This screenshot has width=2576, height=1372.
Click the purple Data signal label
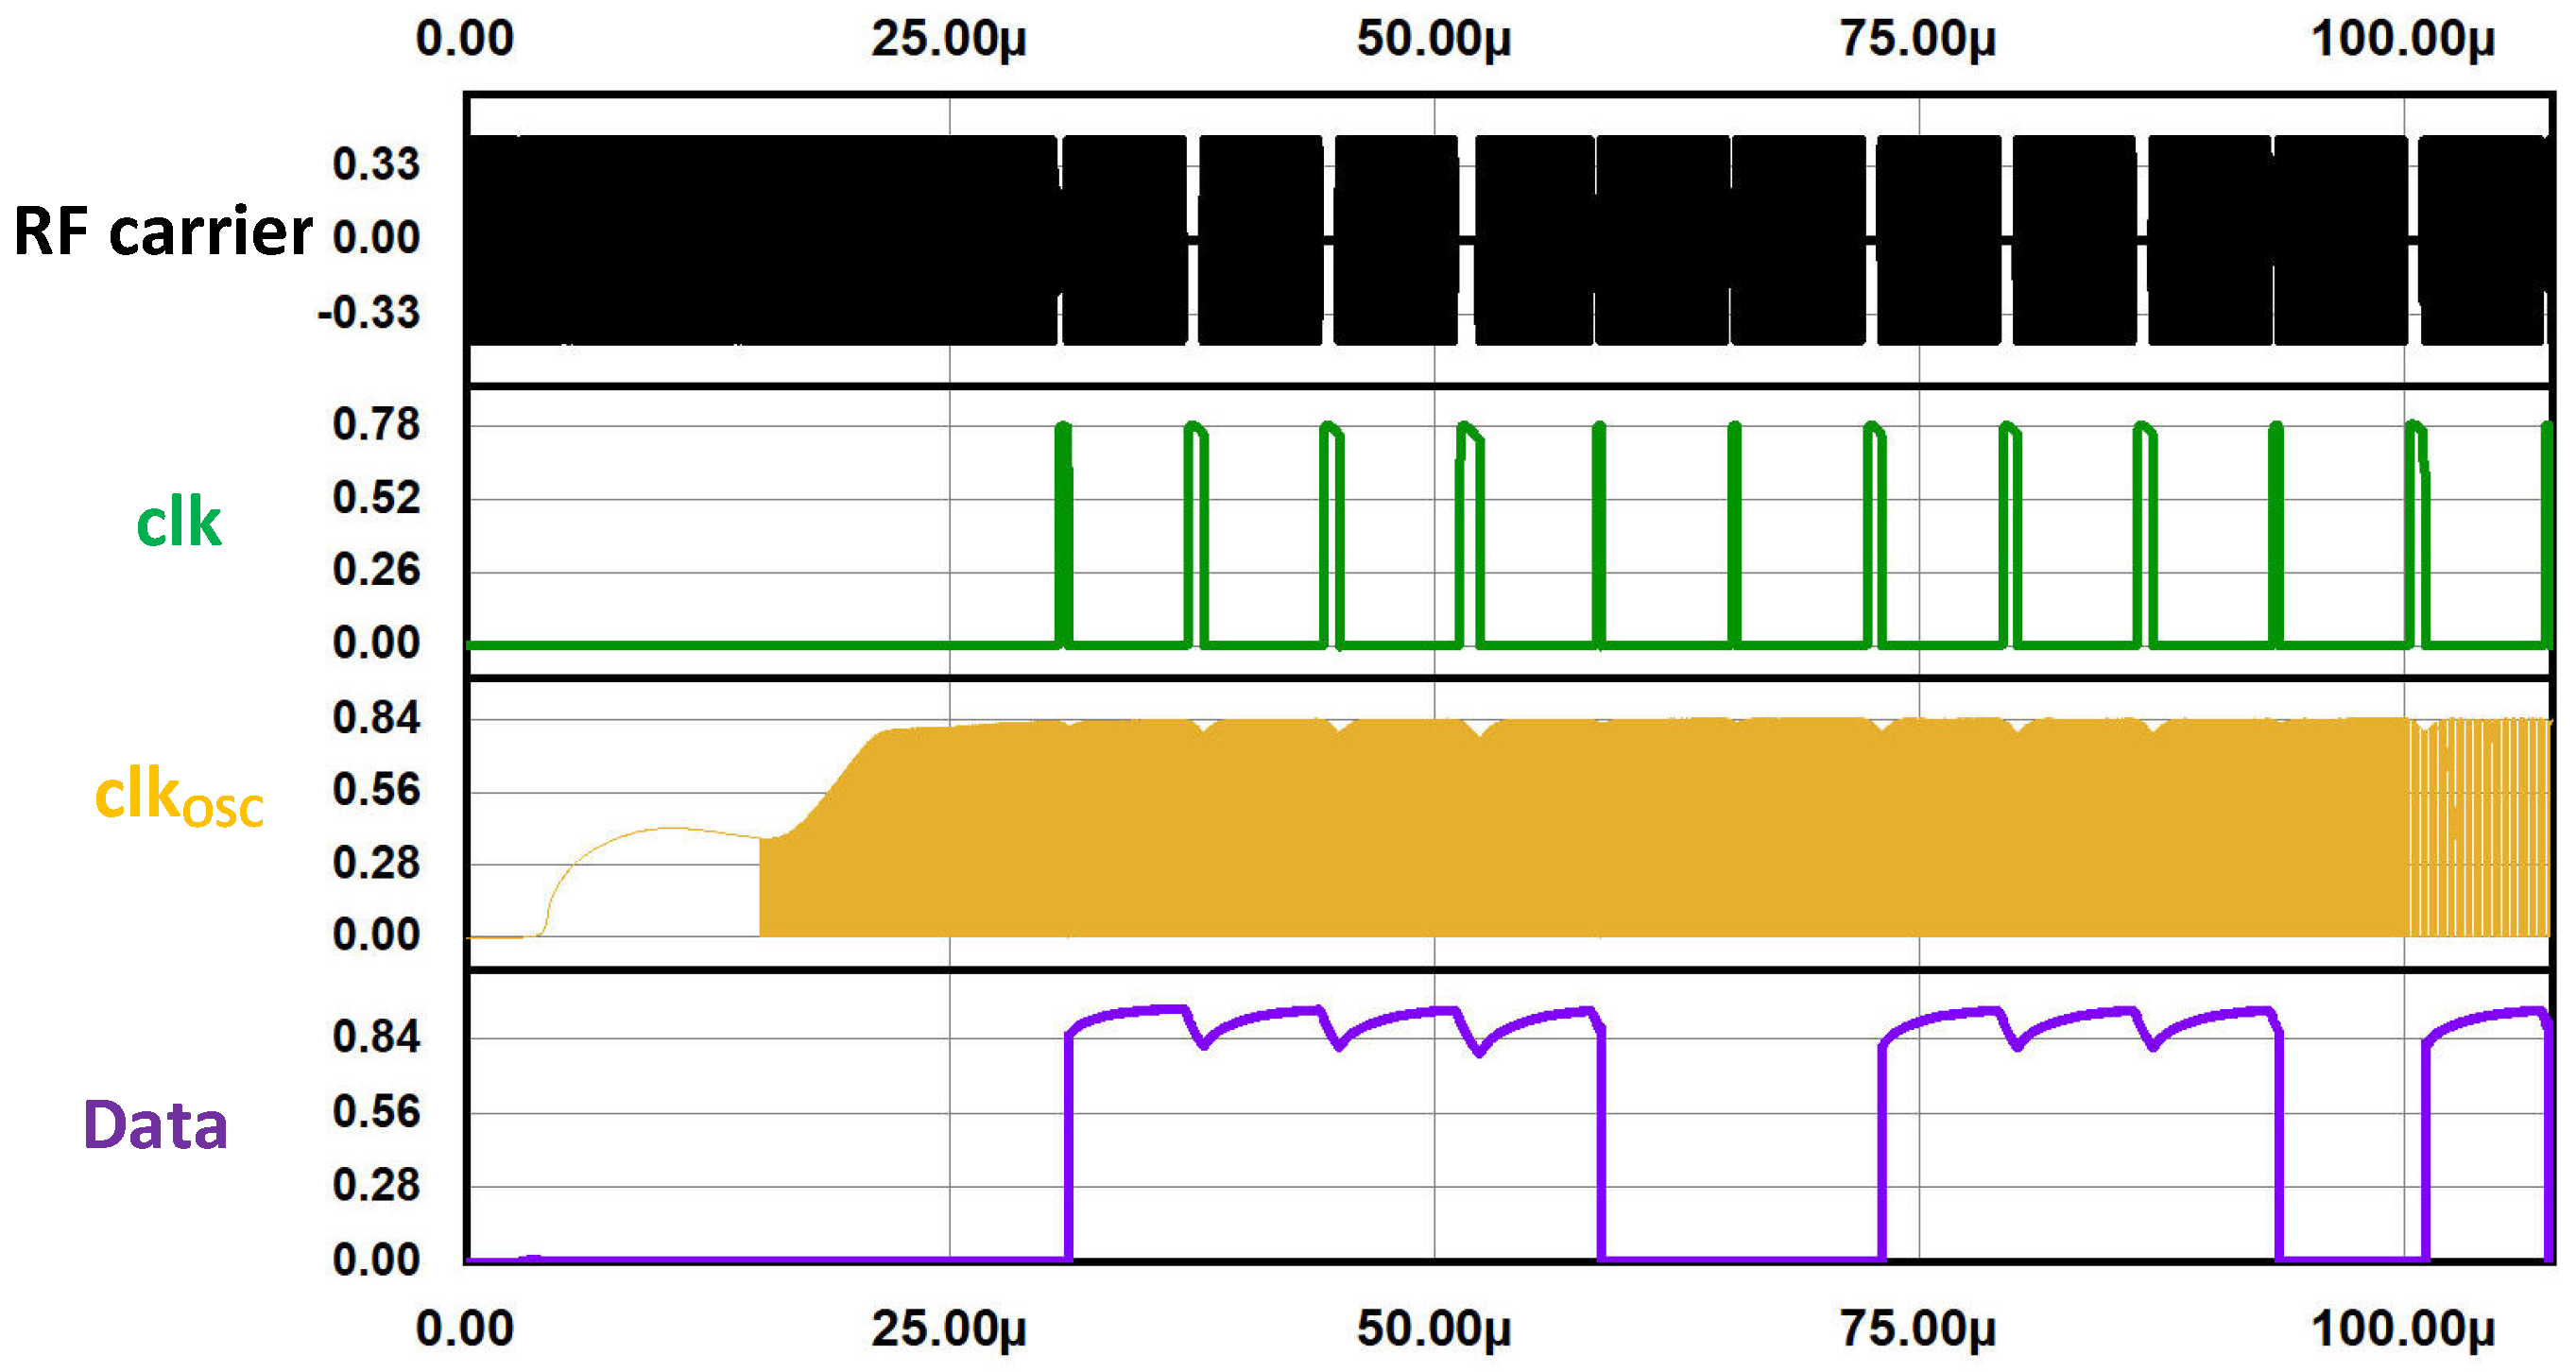155,1125
